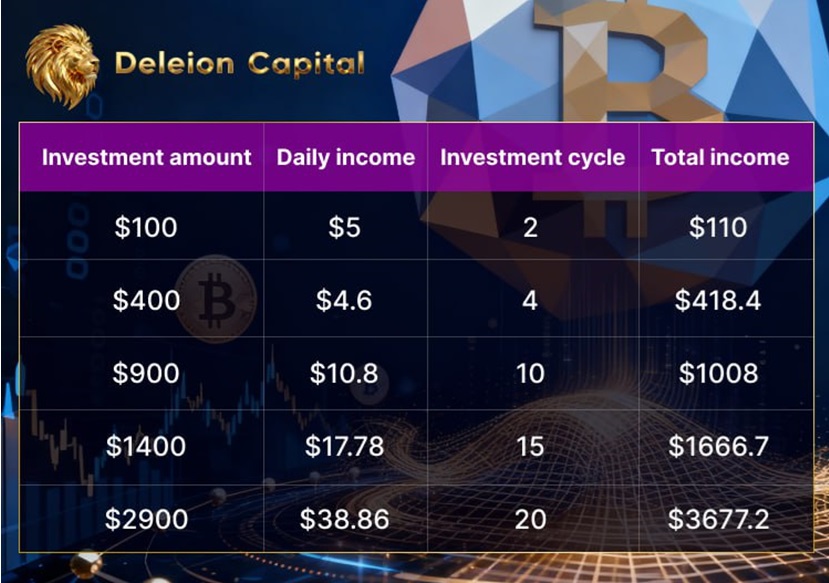
Task: Pick the $2900 investment amount cell
Action: (146, 518)
